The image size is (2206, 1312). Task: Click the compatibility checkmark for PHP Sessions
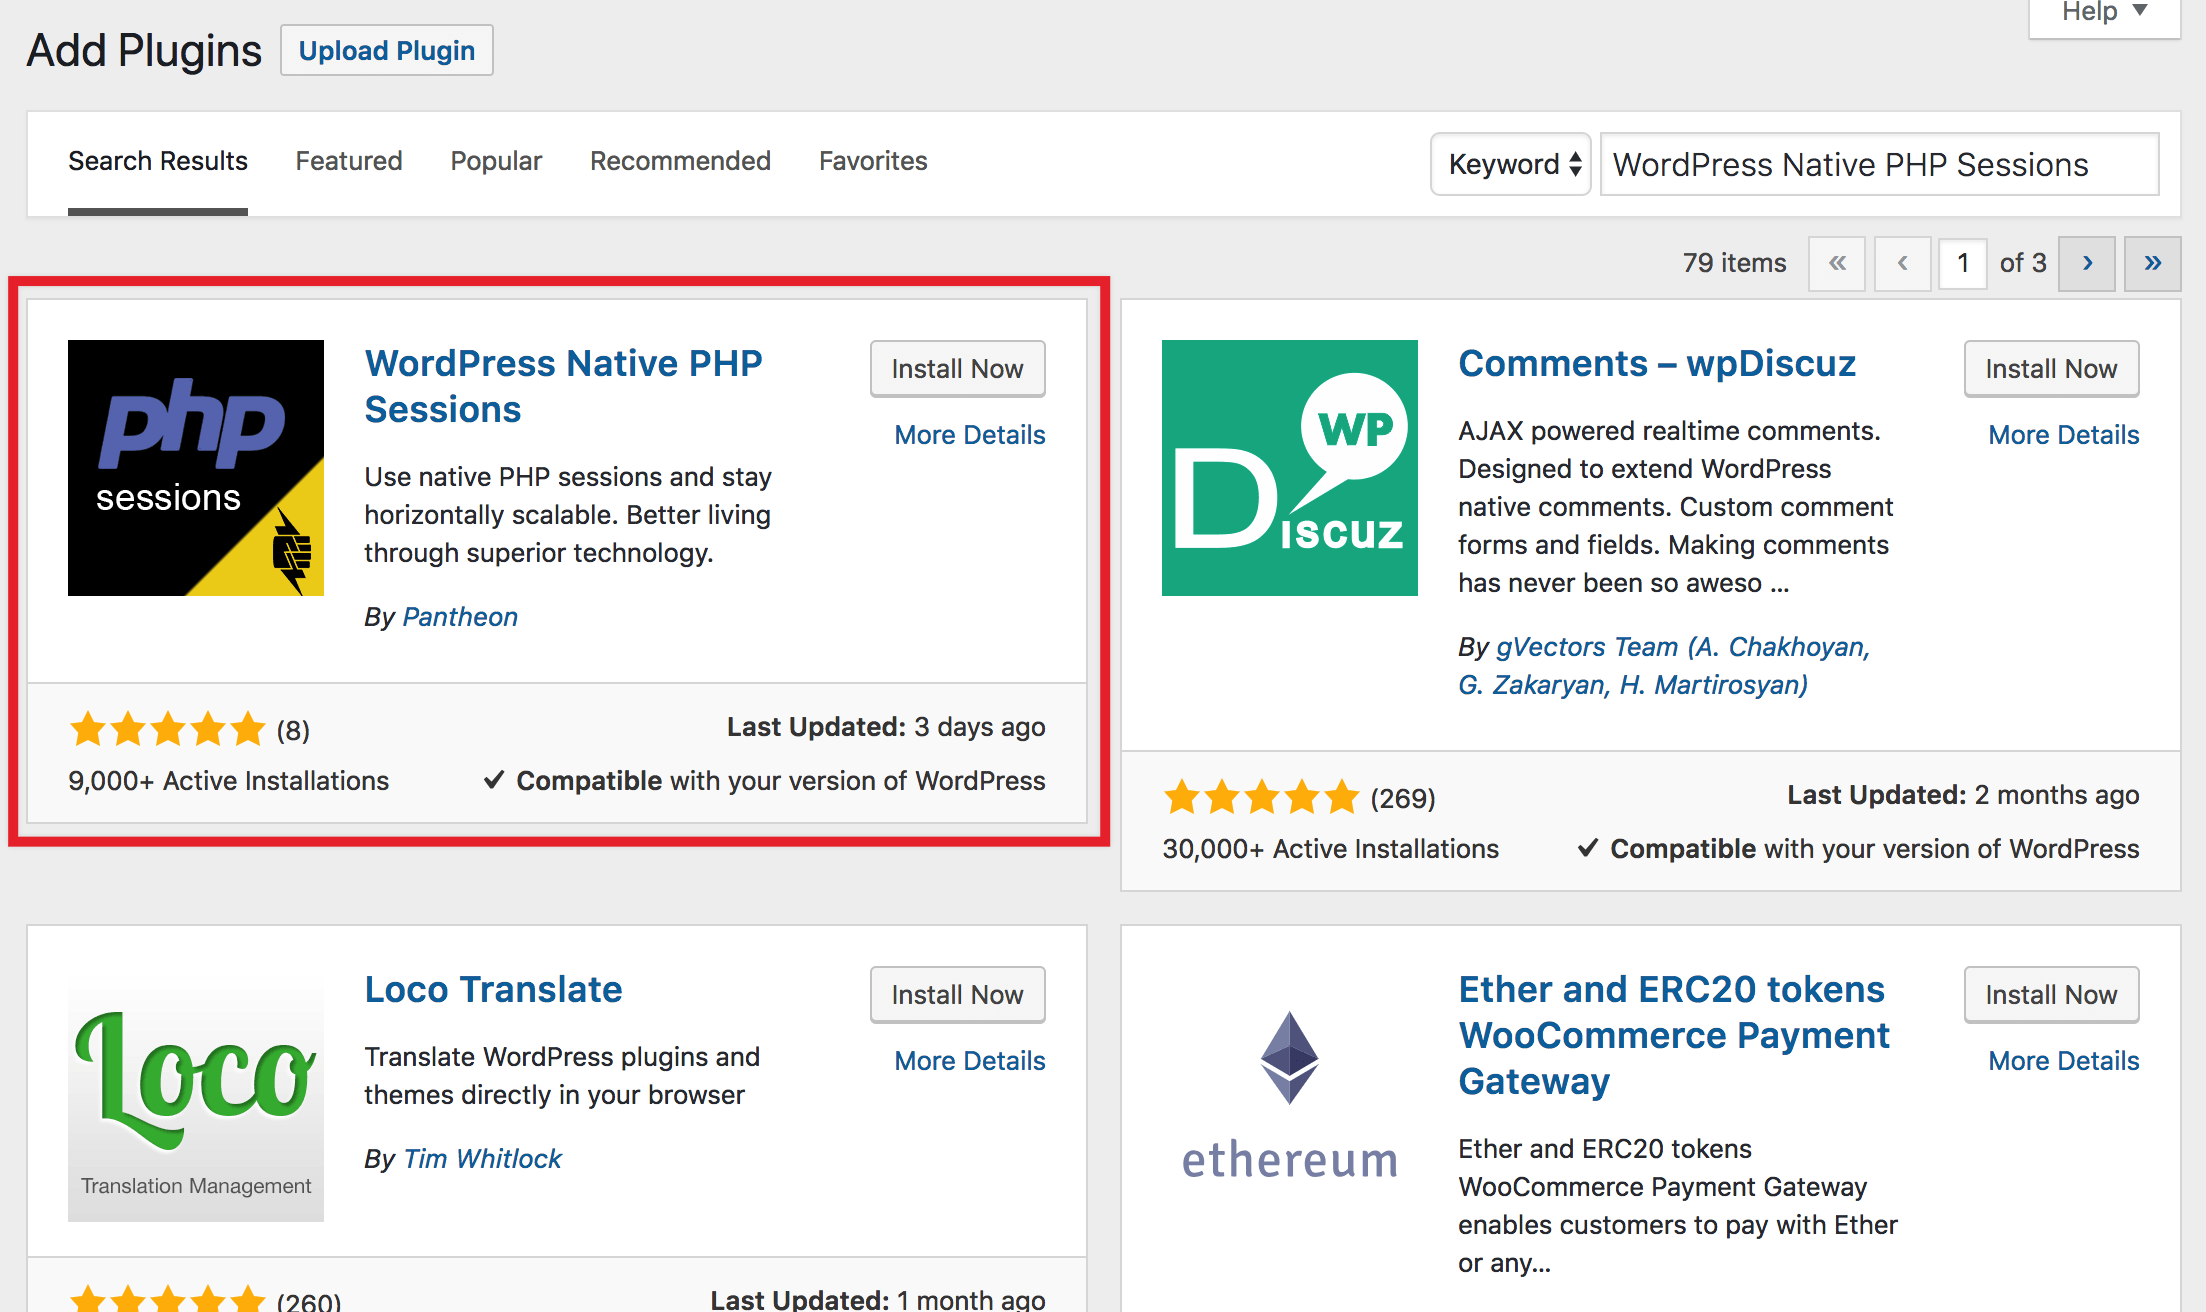pyautogui.click(x=493, y=780)
